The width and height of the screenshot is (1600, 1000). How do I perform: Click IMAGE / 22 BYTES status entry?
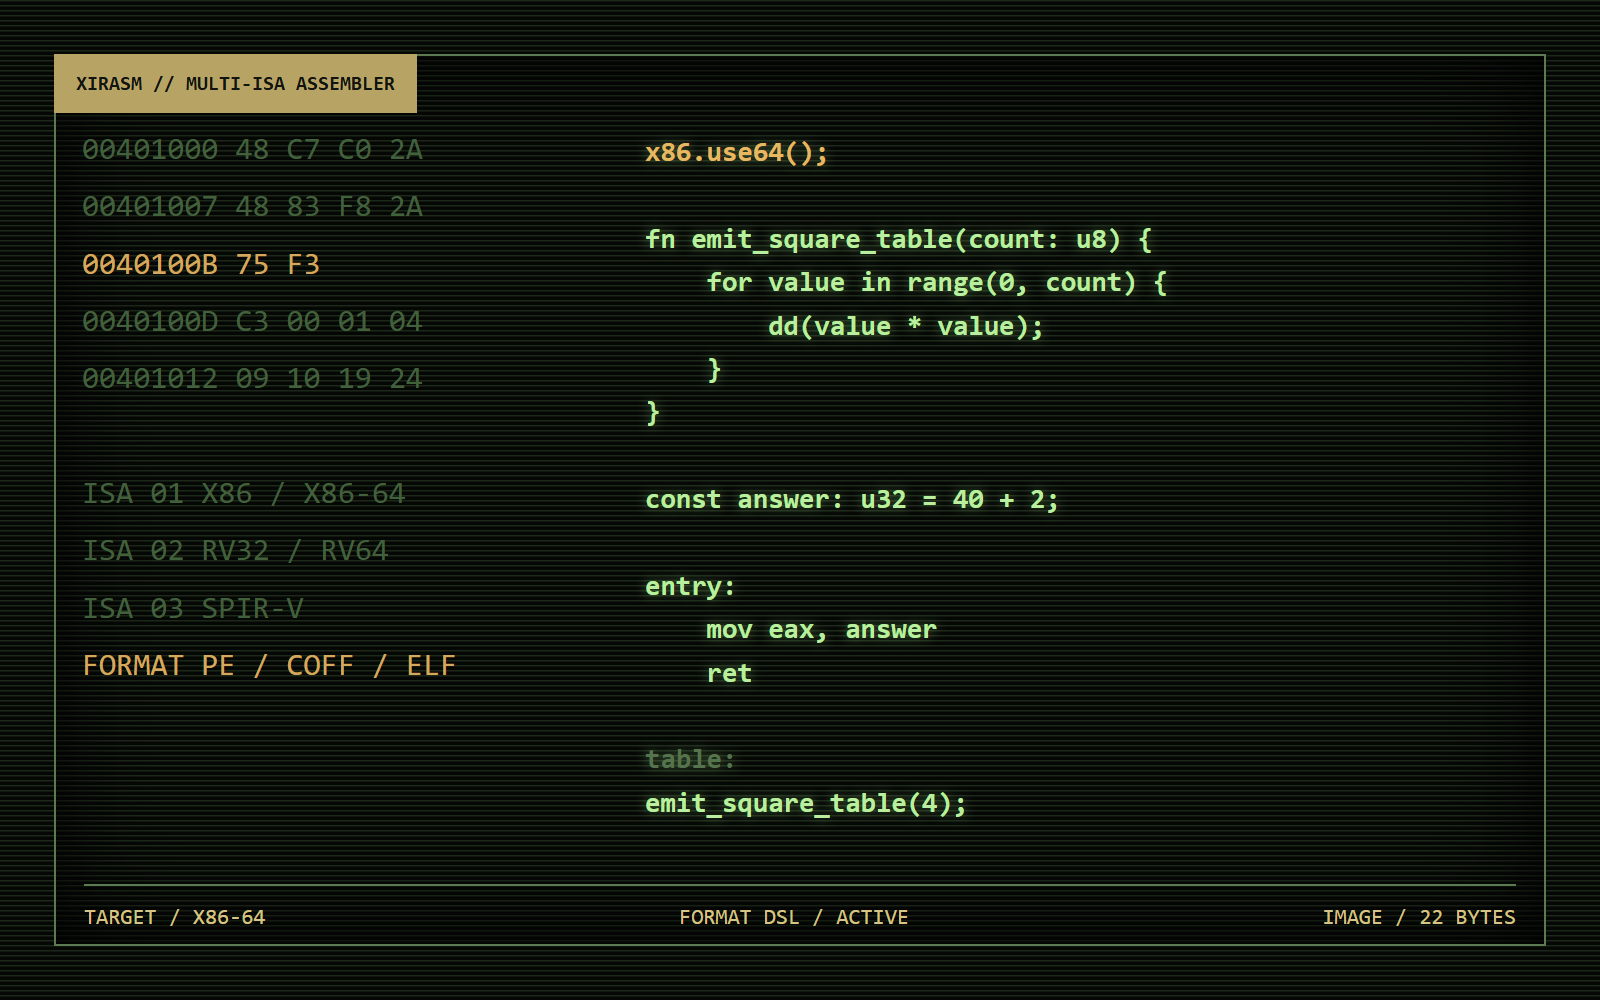tap(1419, 918)
